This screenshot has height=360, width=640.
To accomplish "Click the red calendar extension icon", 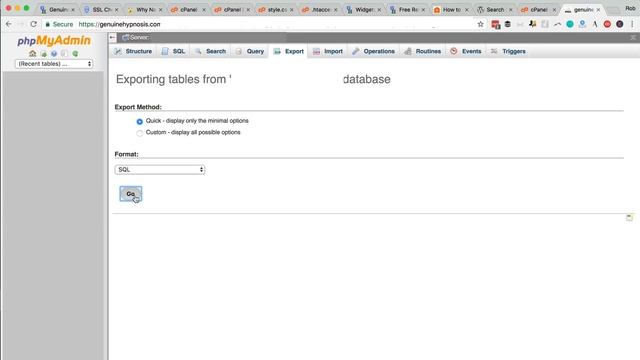I will (496, 24).
